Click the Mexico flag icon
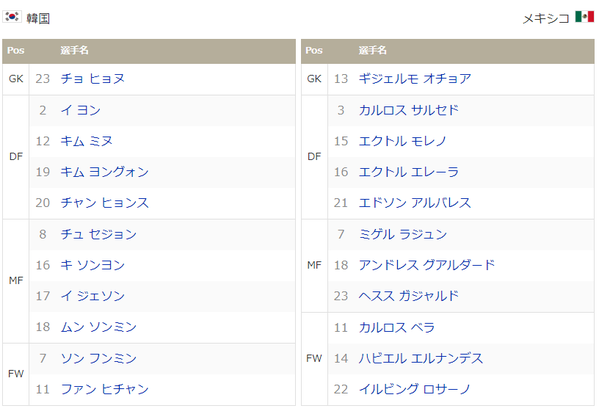The height and width of the screenshot is (414, 599). click(584, 17)
